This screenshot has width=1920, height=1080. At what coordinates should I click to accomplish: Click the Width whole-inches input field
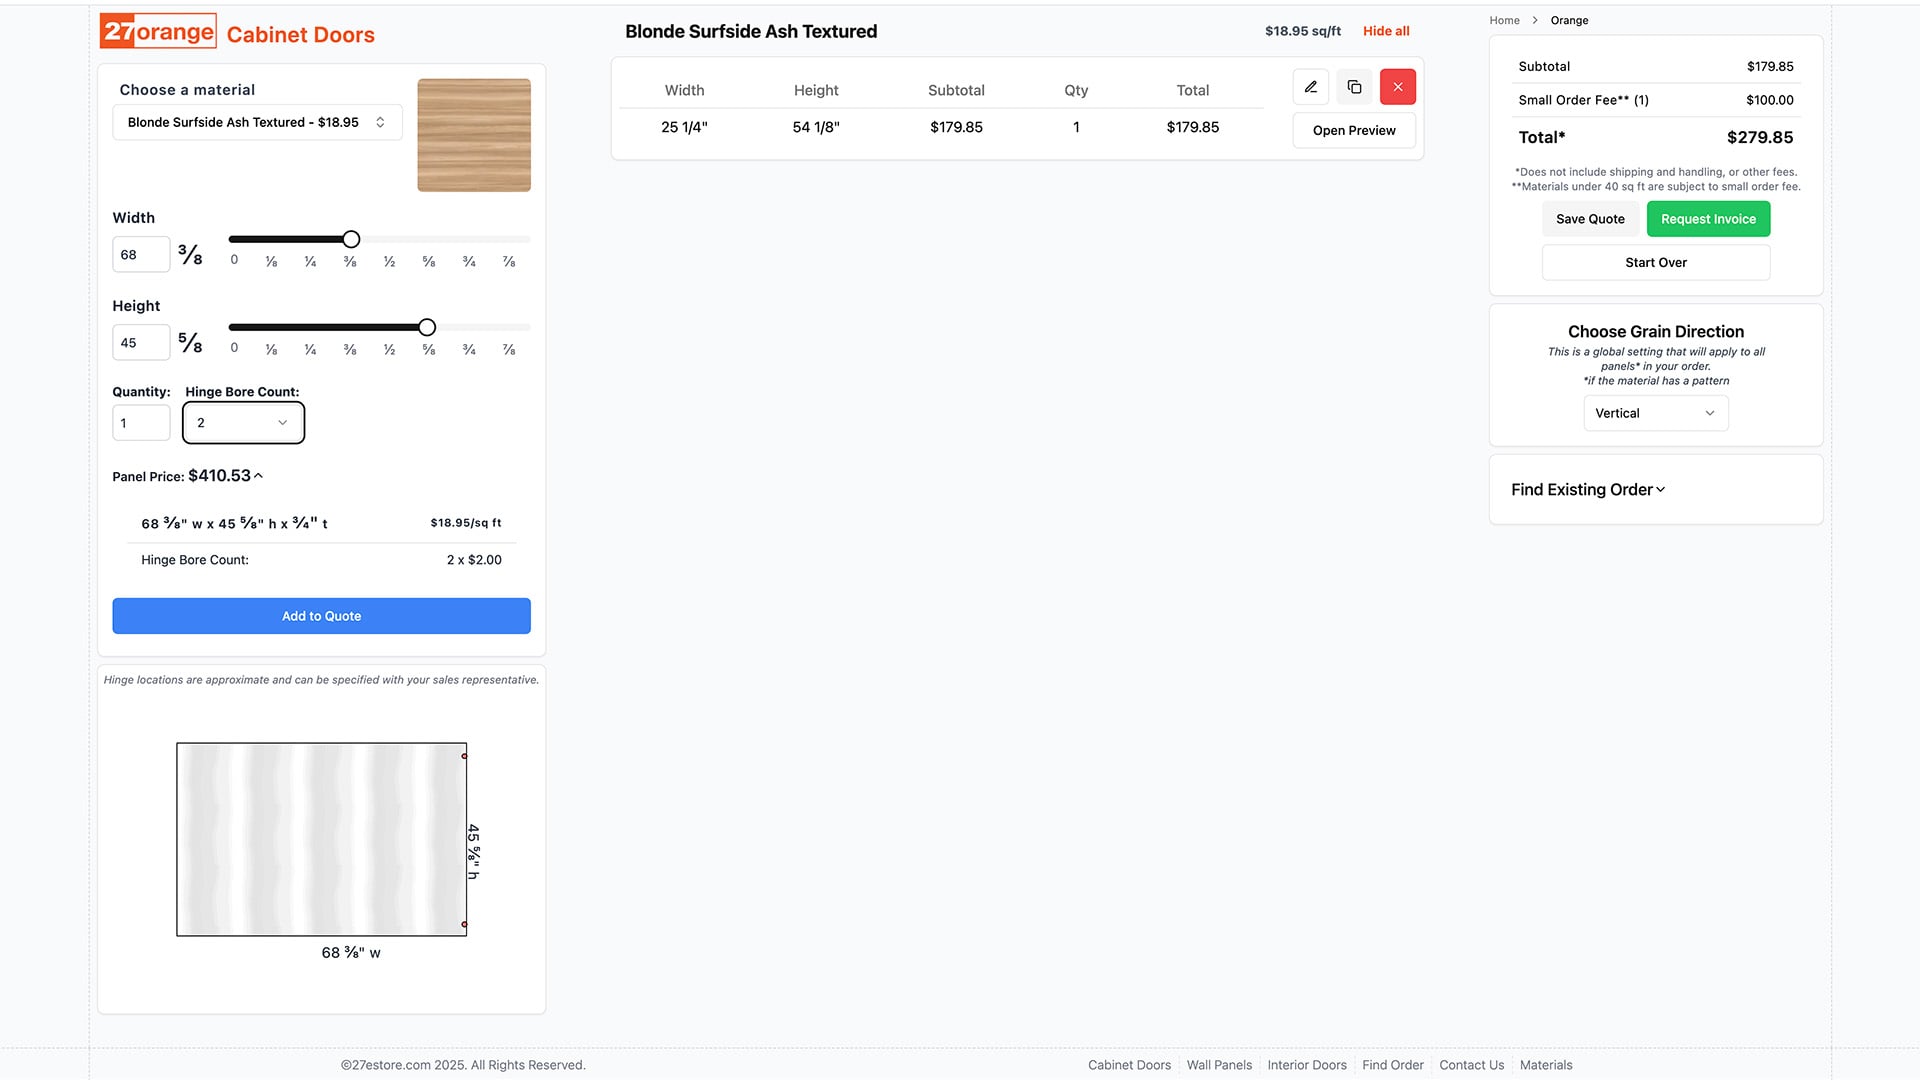(x=141, y=255)
